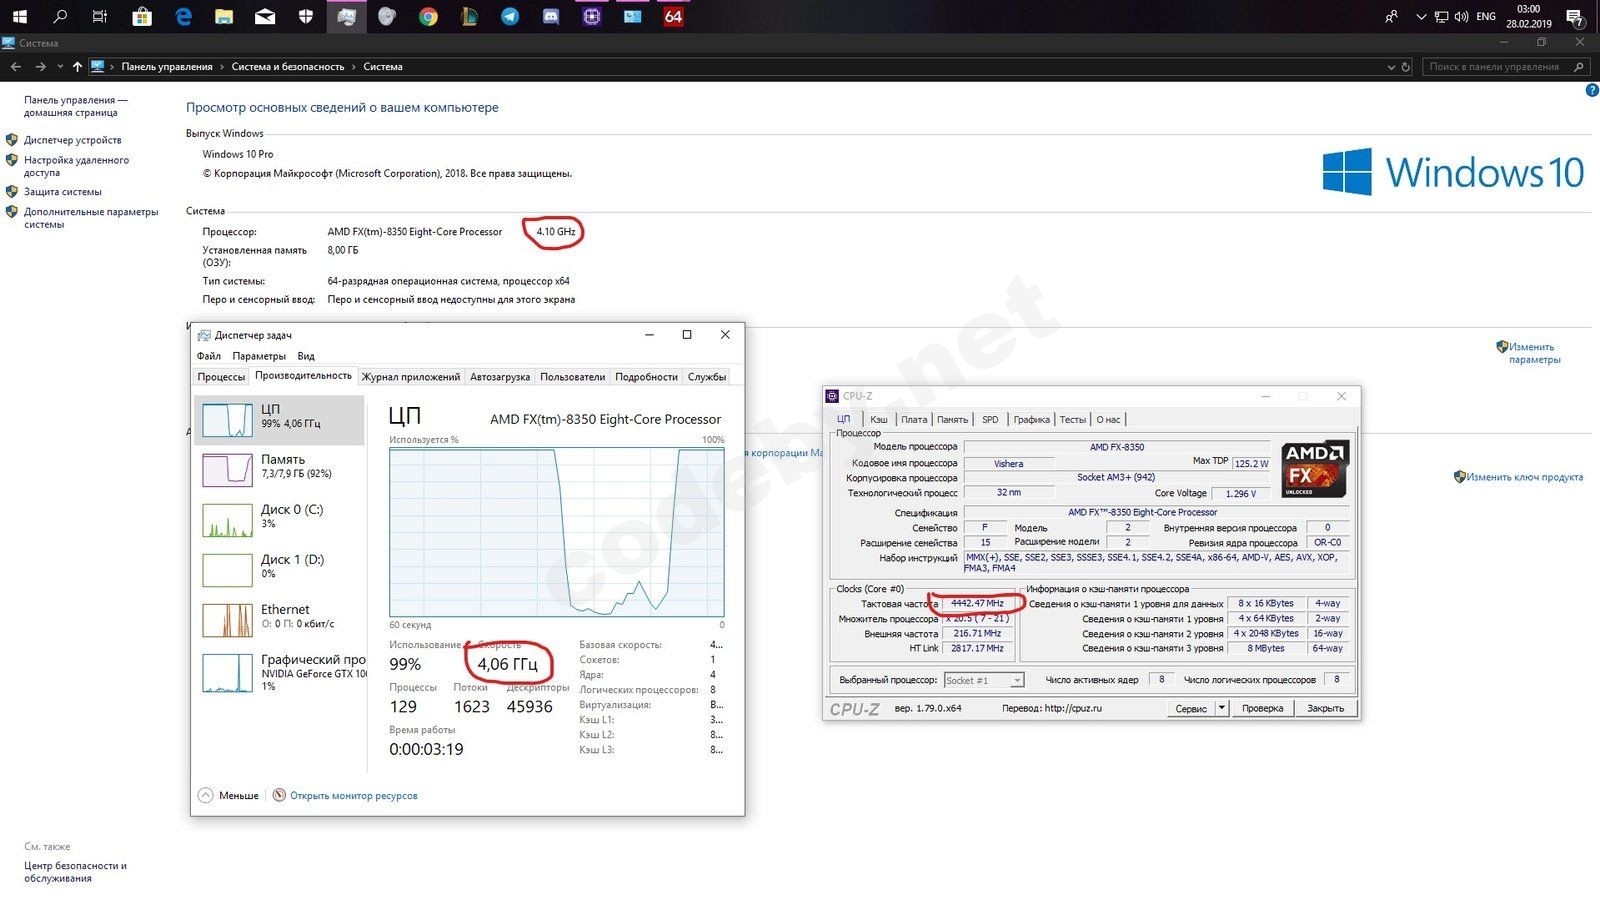This screenshot has width=1600, height=900.
Task: Go up one level in Control Panel
Action: point(77,67)
